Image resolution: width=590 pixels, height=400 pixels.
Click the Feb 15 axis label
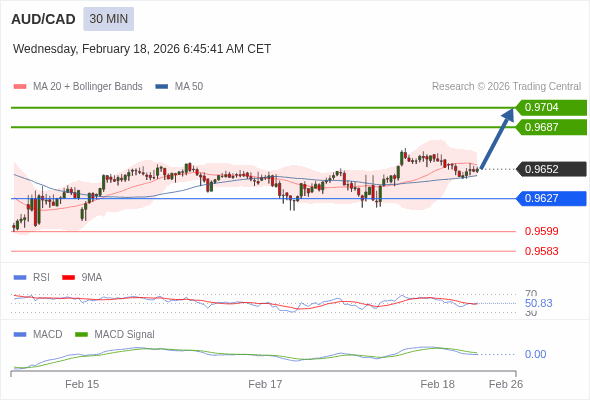tap(82, 385)
